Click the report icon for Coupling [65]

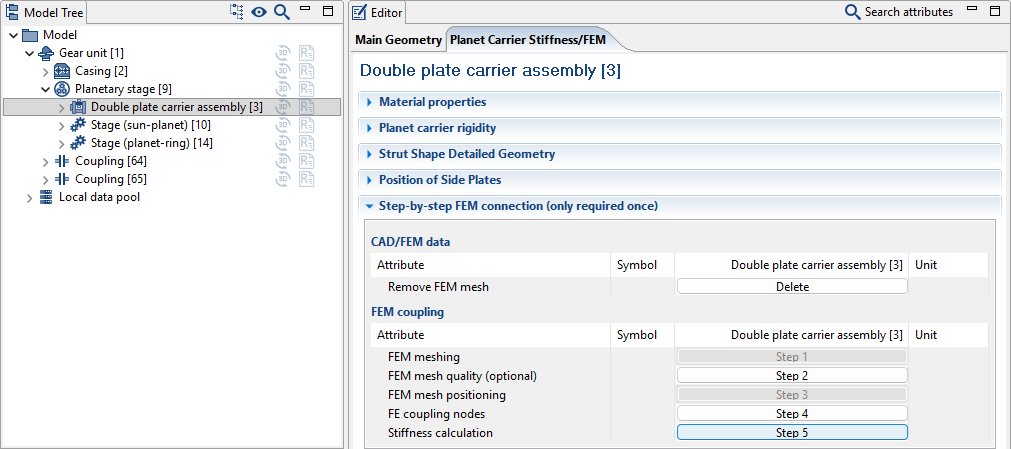(307, 179)
